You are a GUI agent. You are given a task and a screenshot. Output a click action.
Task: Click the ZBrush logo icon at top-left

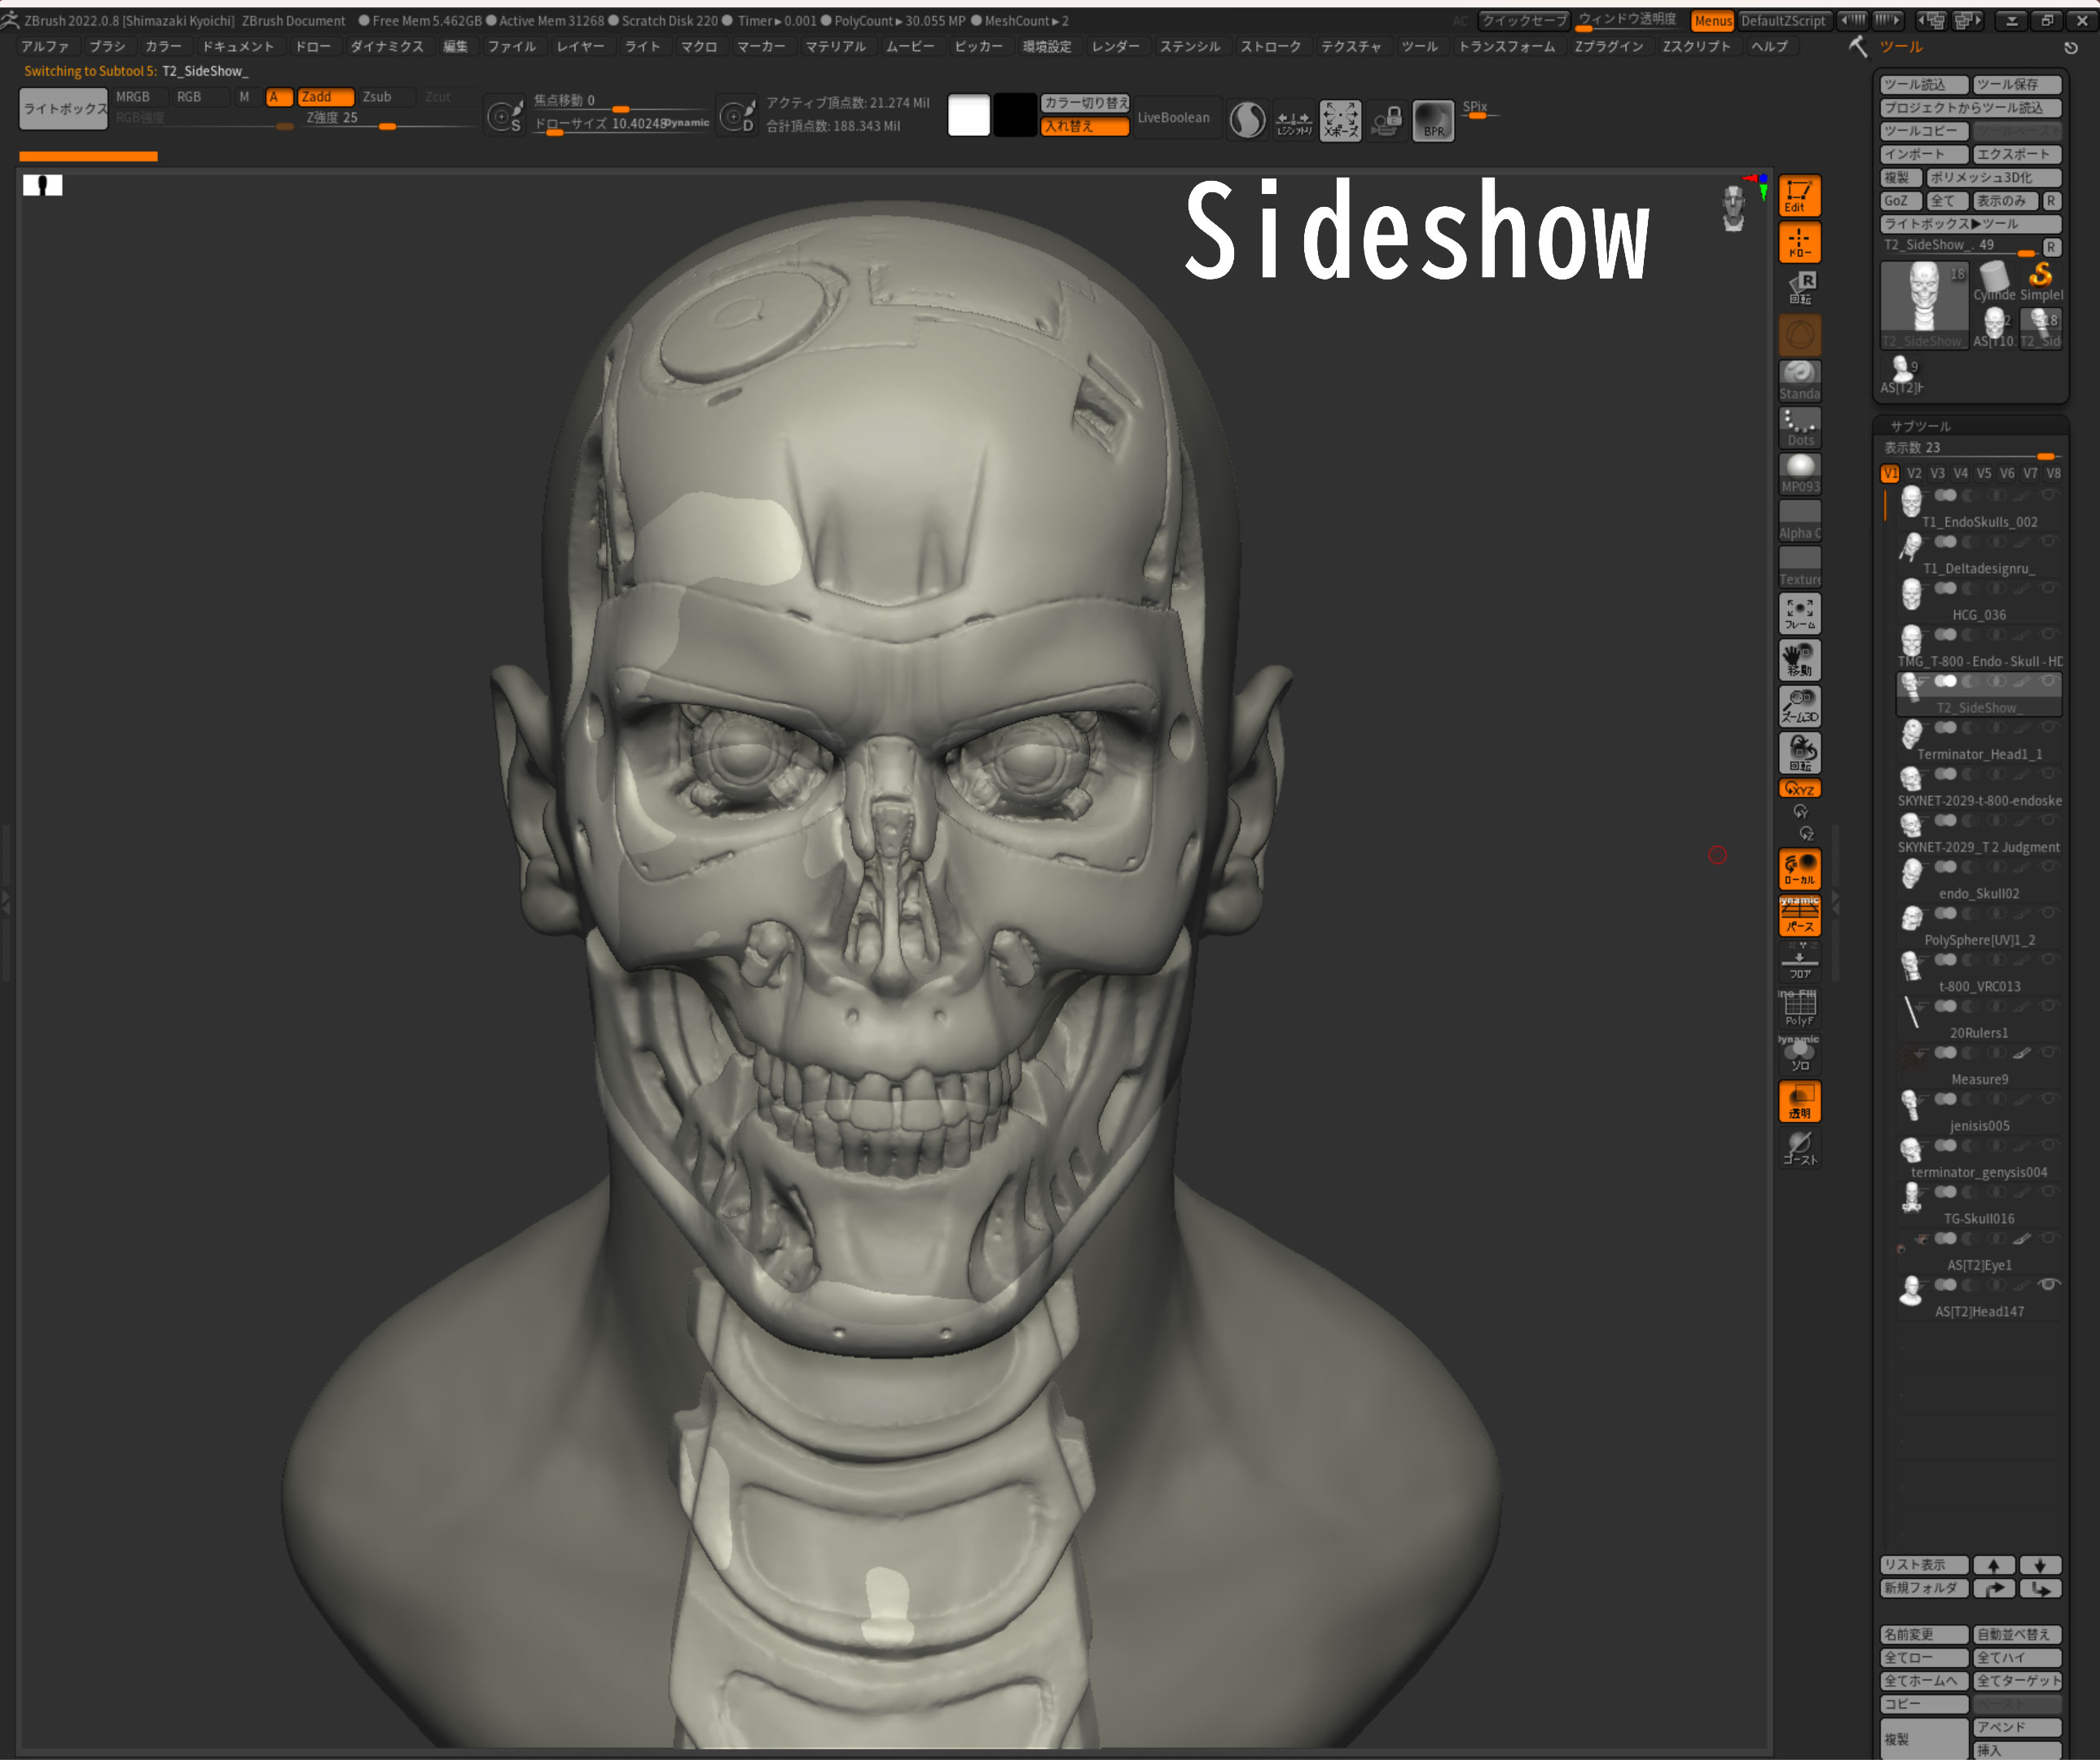(10, 20)
